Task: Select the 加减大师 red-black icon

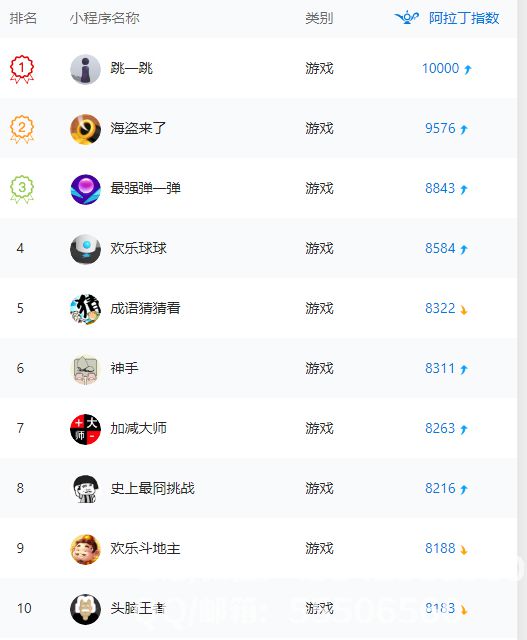Action: 85,429
